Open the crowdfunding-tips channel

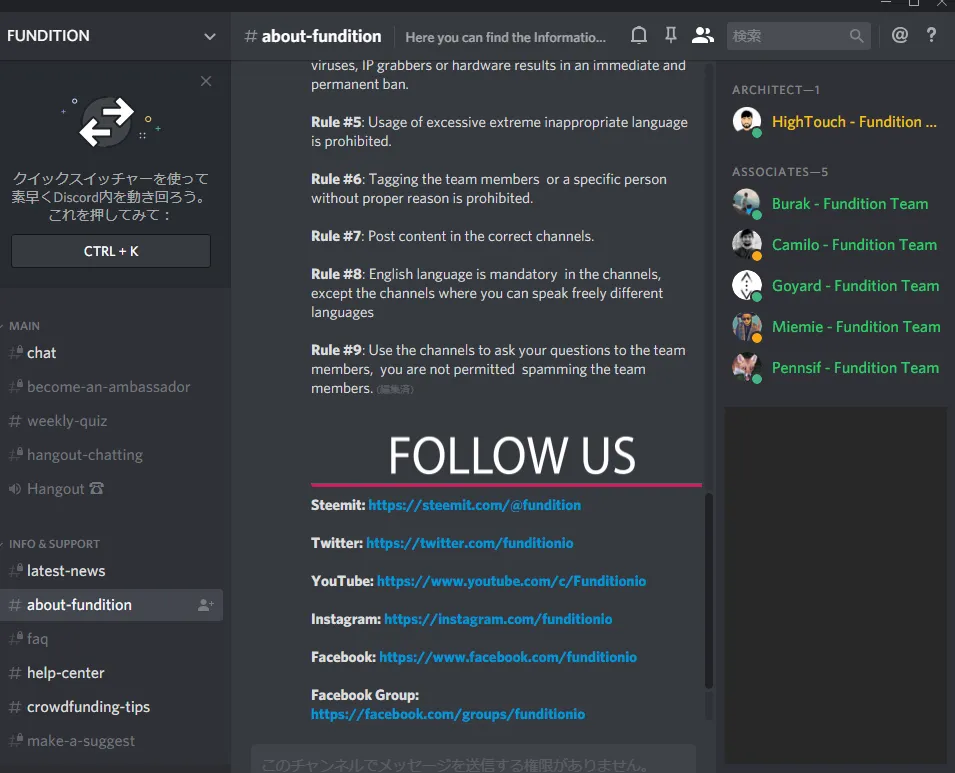(x=111, y=707)
